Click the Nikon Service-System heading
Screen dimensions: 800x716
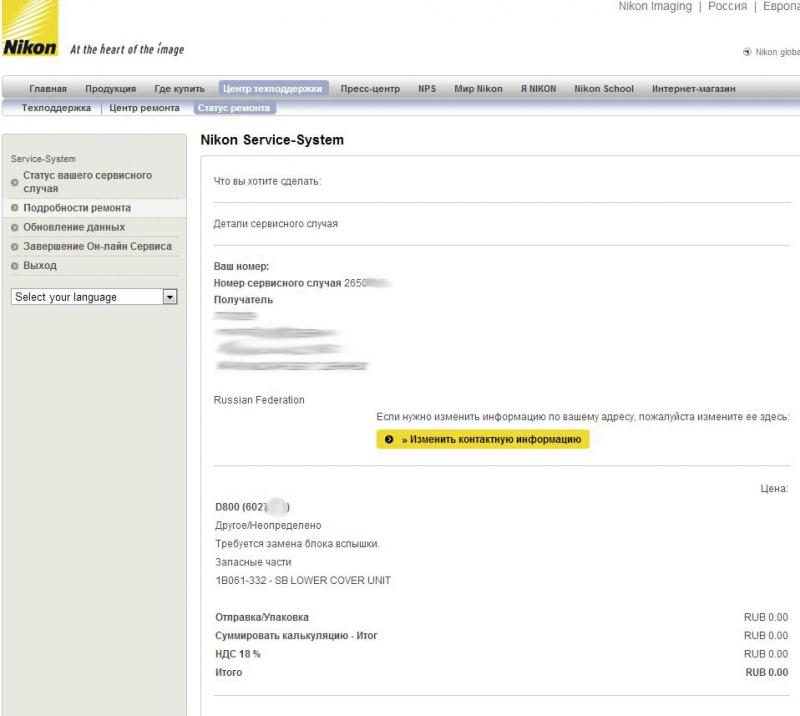pos(272,140)
